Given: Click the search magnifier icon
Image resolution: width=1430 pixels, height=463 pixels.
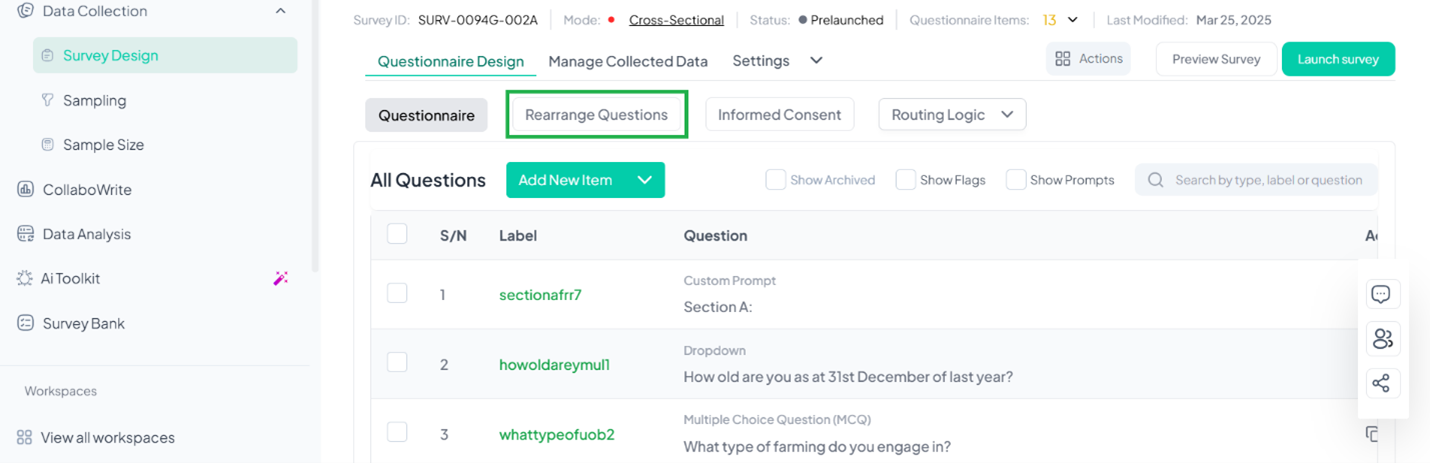Looking at the screenshot, I should (x=1155, y=180).
